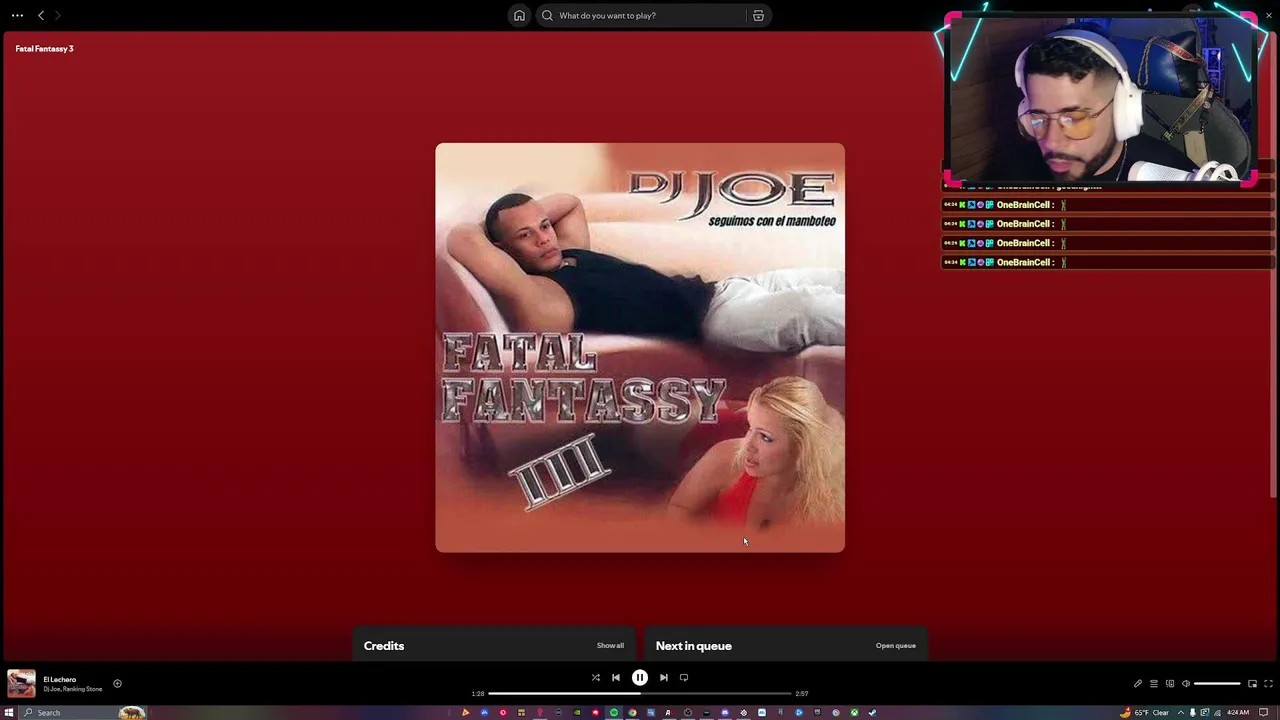Toggle the queue panel icon
This screenshot has width=1280, height=720.
[1154, 684]
